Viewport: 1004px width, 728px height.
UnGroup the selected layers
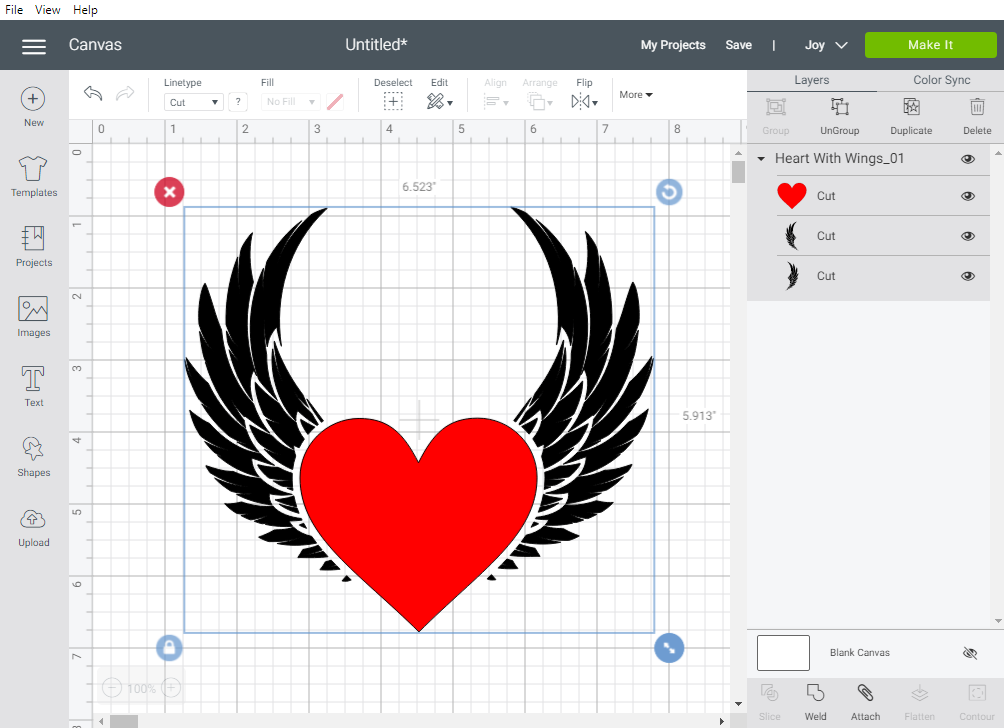tap(839, 116)
